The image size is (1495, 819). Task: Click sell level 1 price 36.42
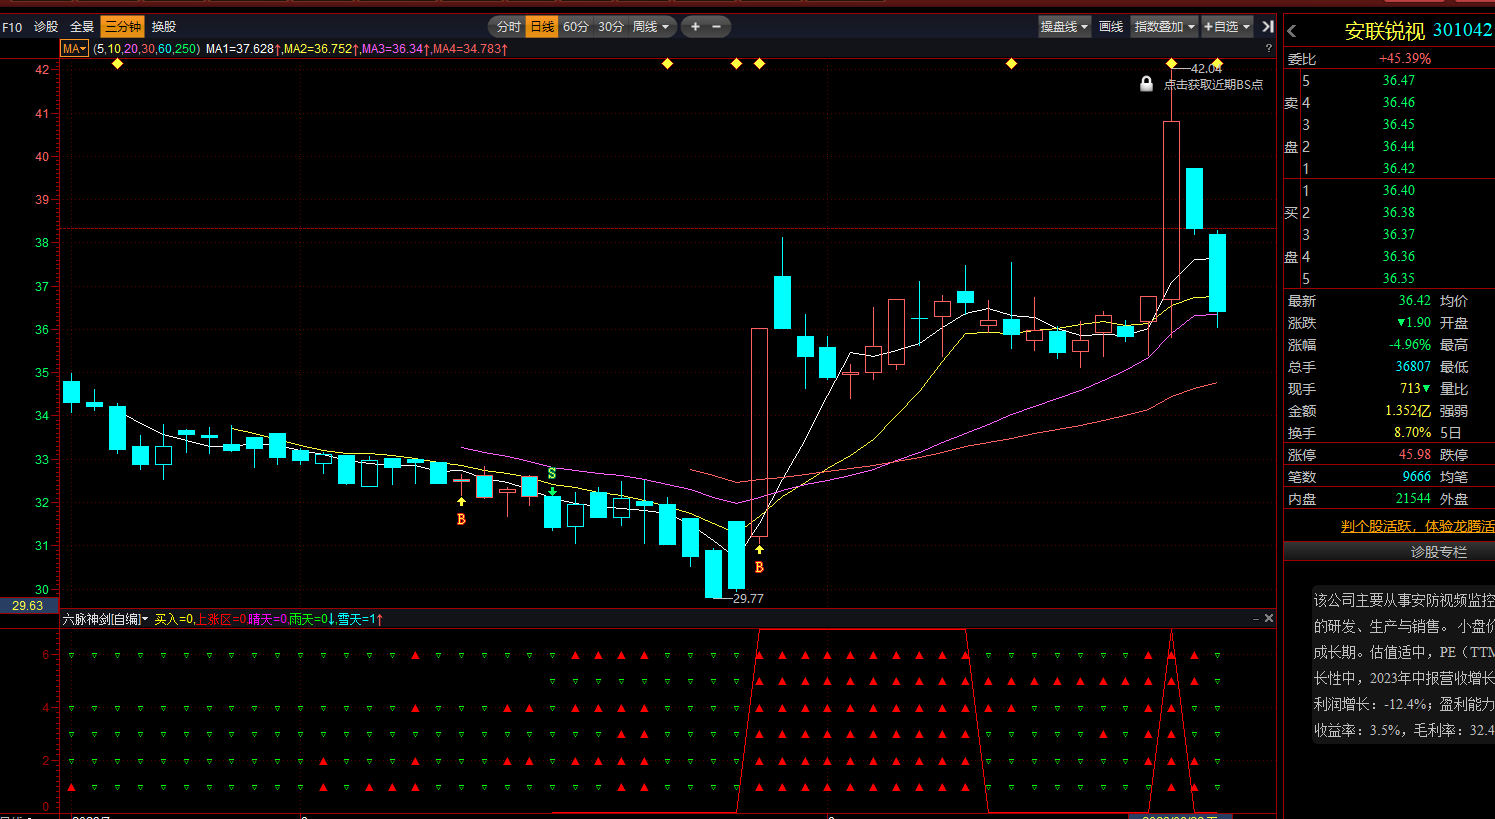click(x=1399, y=169)
